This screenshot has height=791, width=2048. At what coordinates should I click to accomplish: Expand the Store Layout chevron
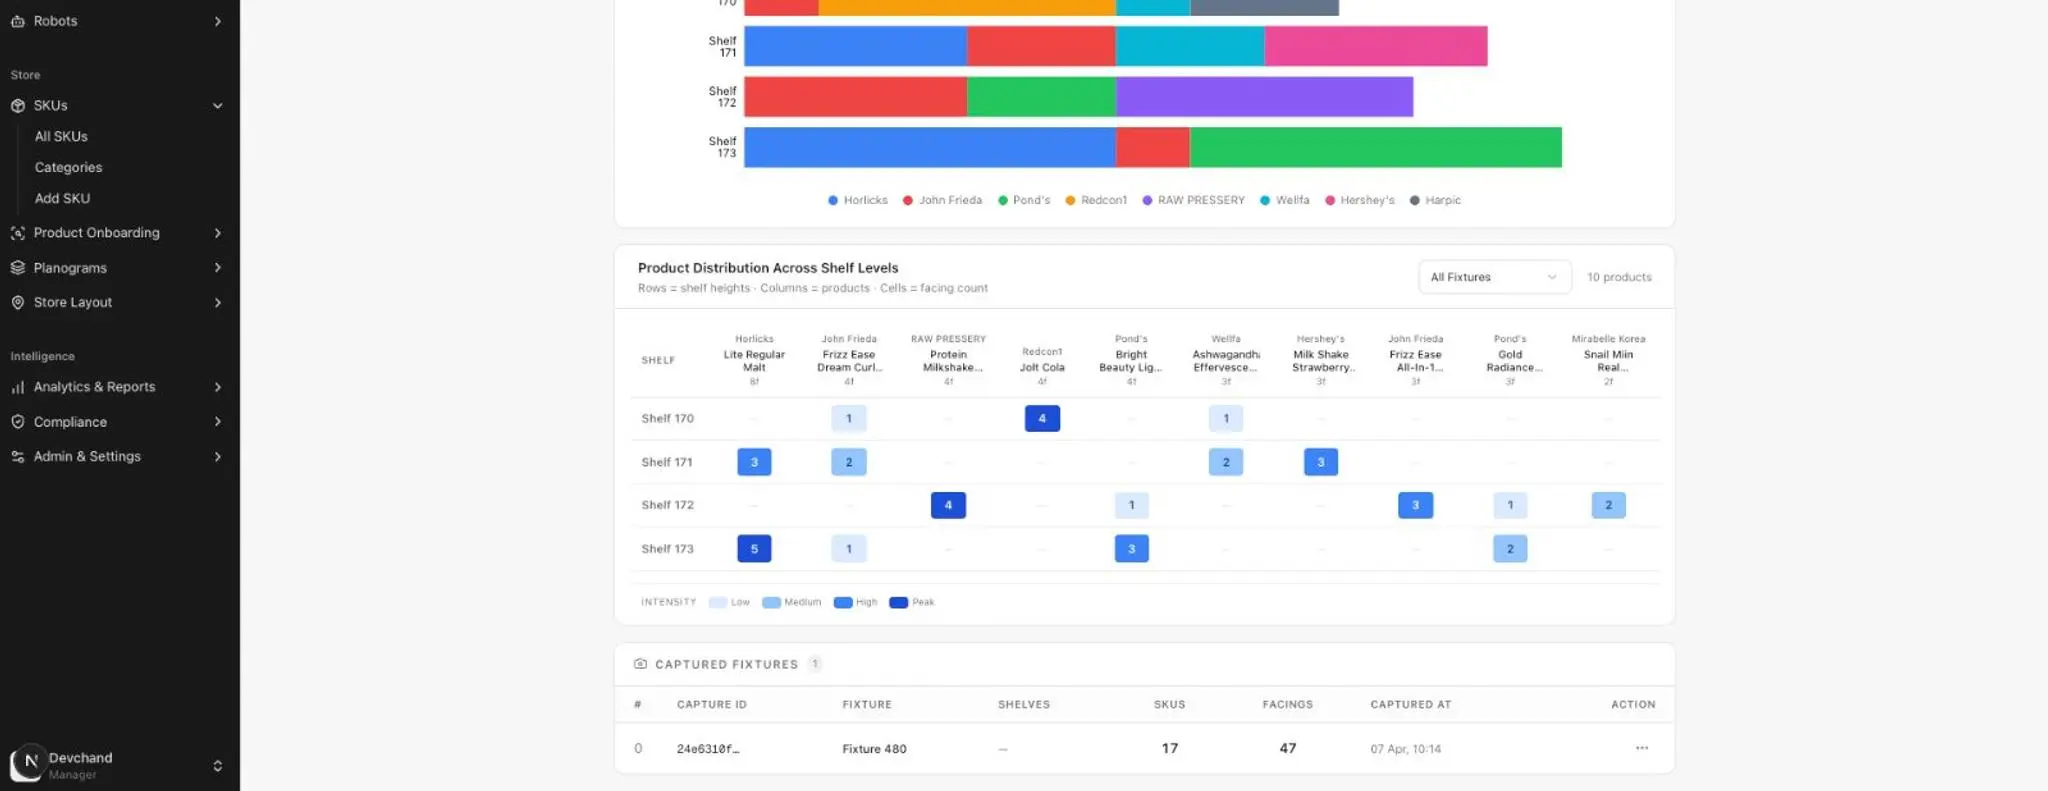(217, 302)
